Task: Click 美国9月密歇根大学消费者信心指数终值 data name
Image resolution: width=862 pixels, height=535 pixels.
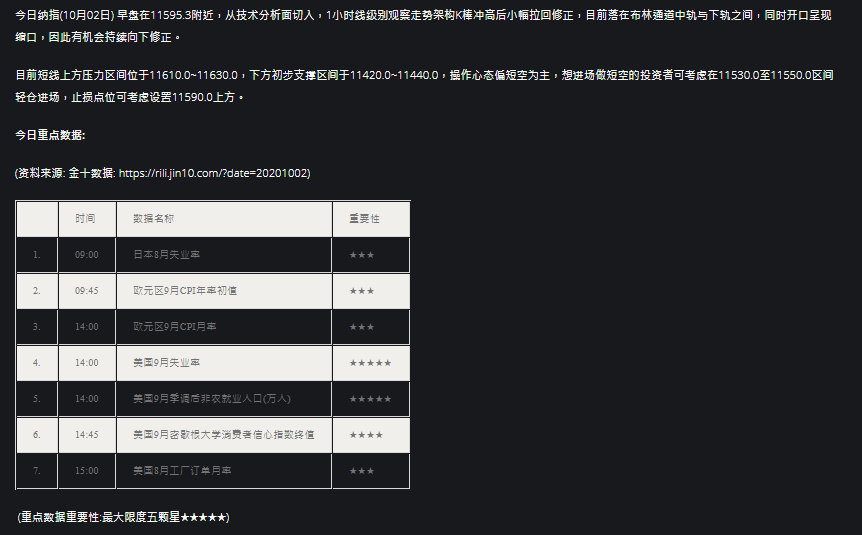Action: (x=224, y=435)
